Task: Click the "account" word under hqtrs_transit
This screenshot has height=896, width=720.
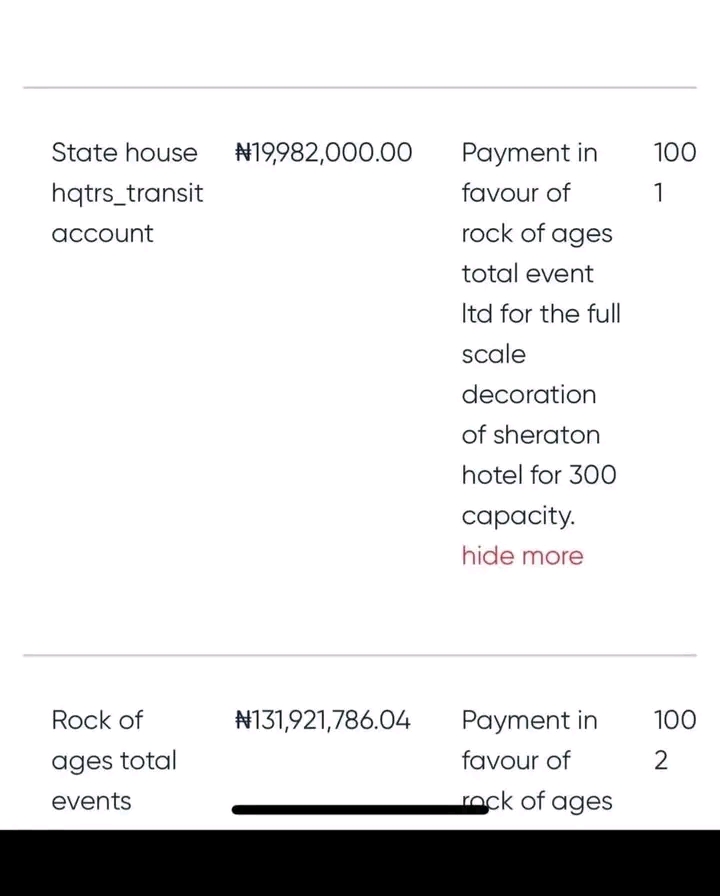Action: [102, 234]
